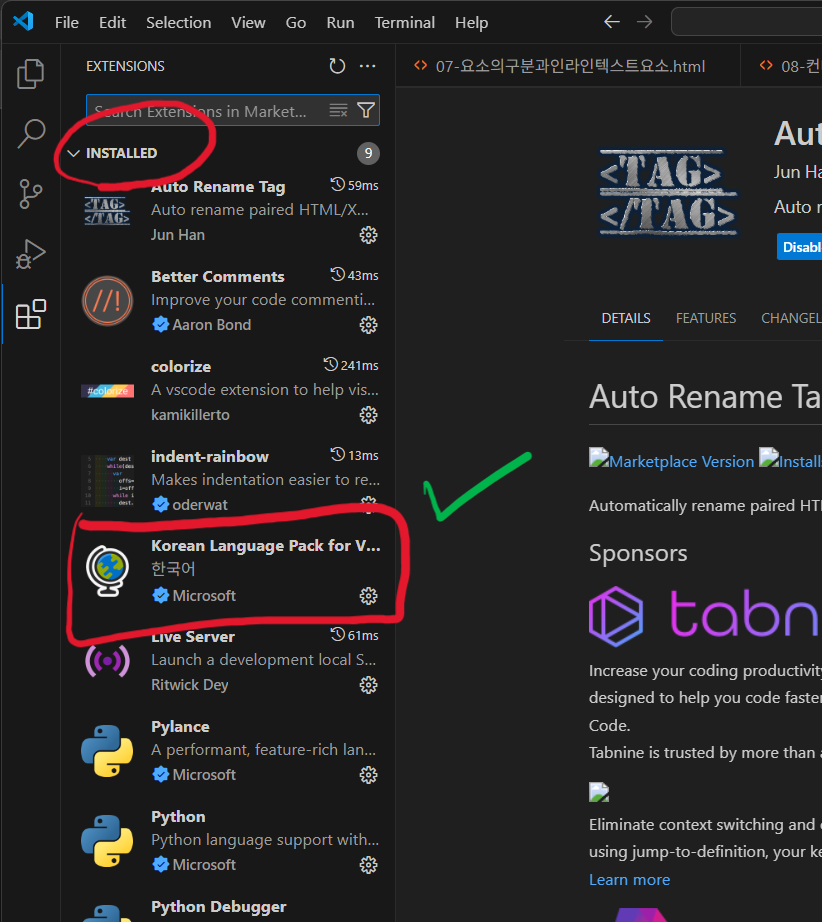Select the DETAILS tab

pyautogui.click(x=626, y=318)
